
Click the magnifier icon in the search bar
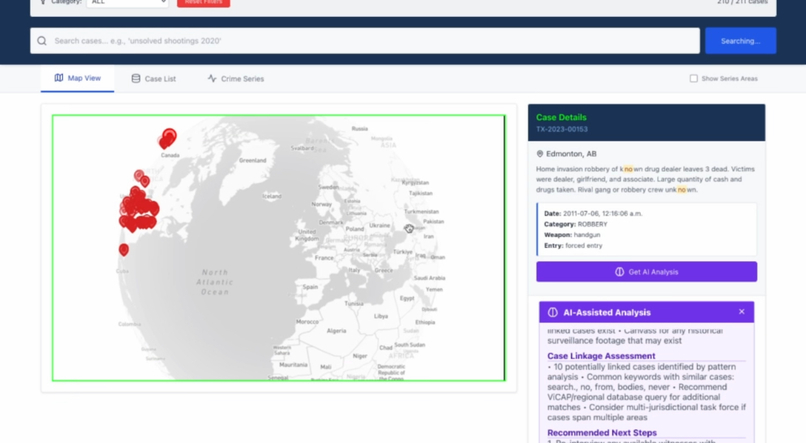click(x=42, y=41)
